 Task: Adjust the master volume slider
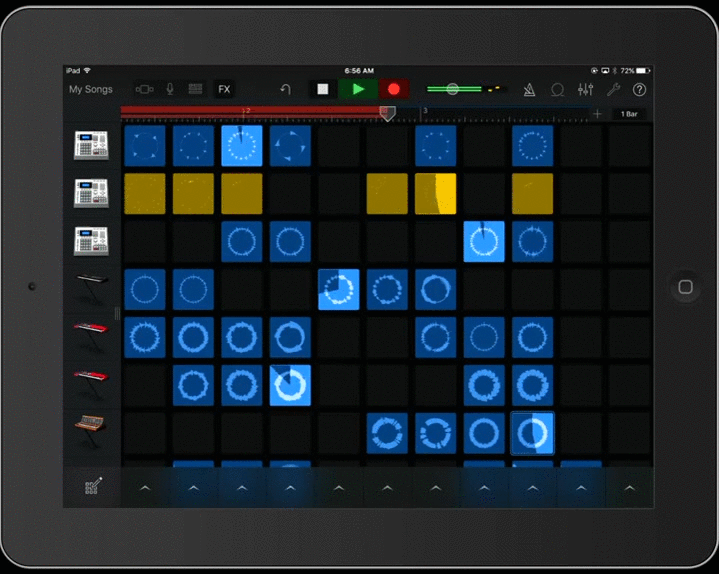454,89
